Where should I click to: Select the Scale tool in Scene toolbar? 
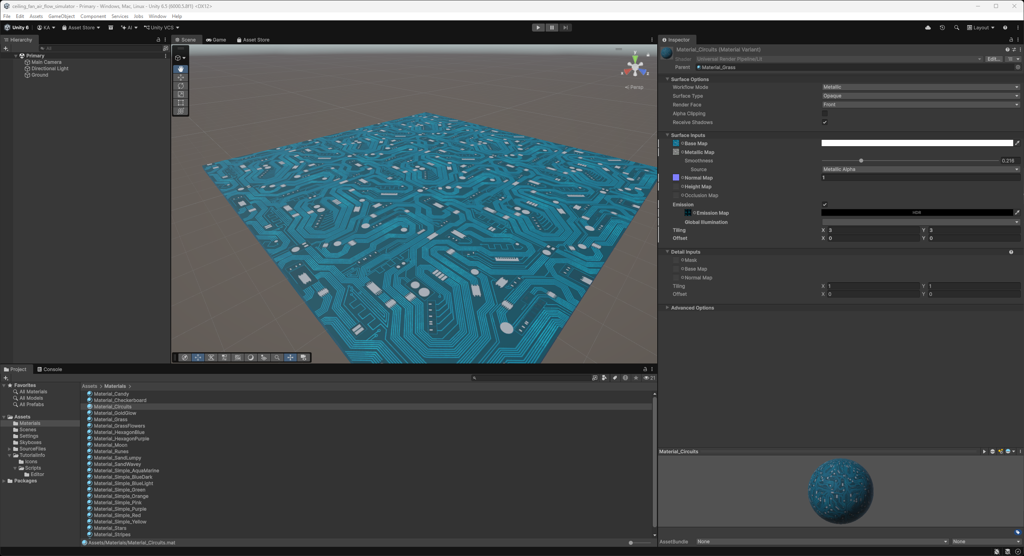click(181, 94)
